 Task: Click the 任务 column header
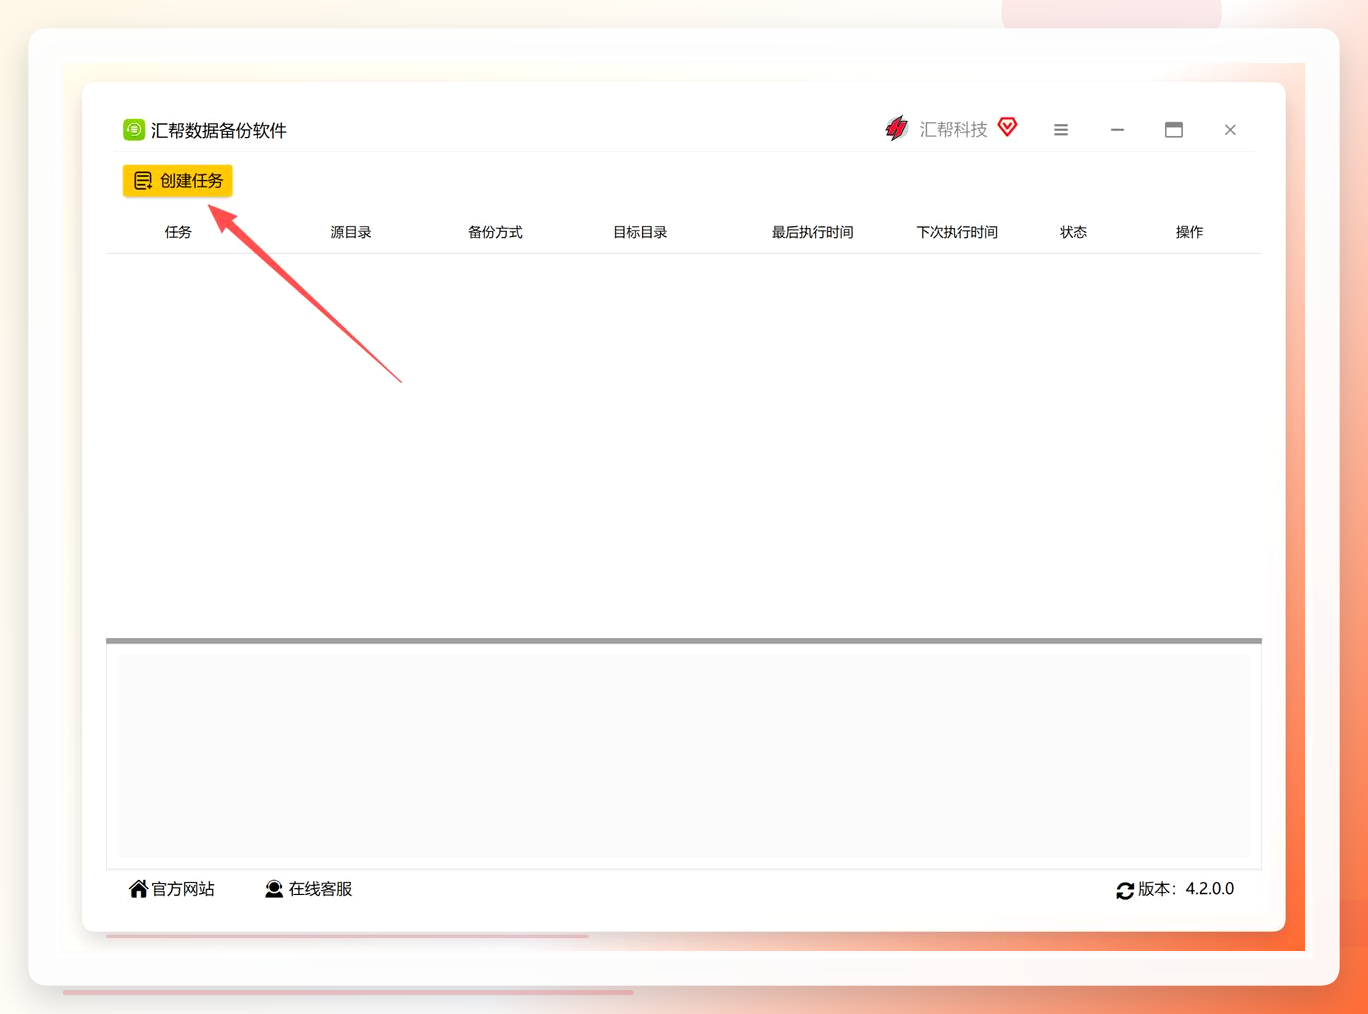coord(178,232)
